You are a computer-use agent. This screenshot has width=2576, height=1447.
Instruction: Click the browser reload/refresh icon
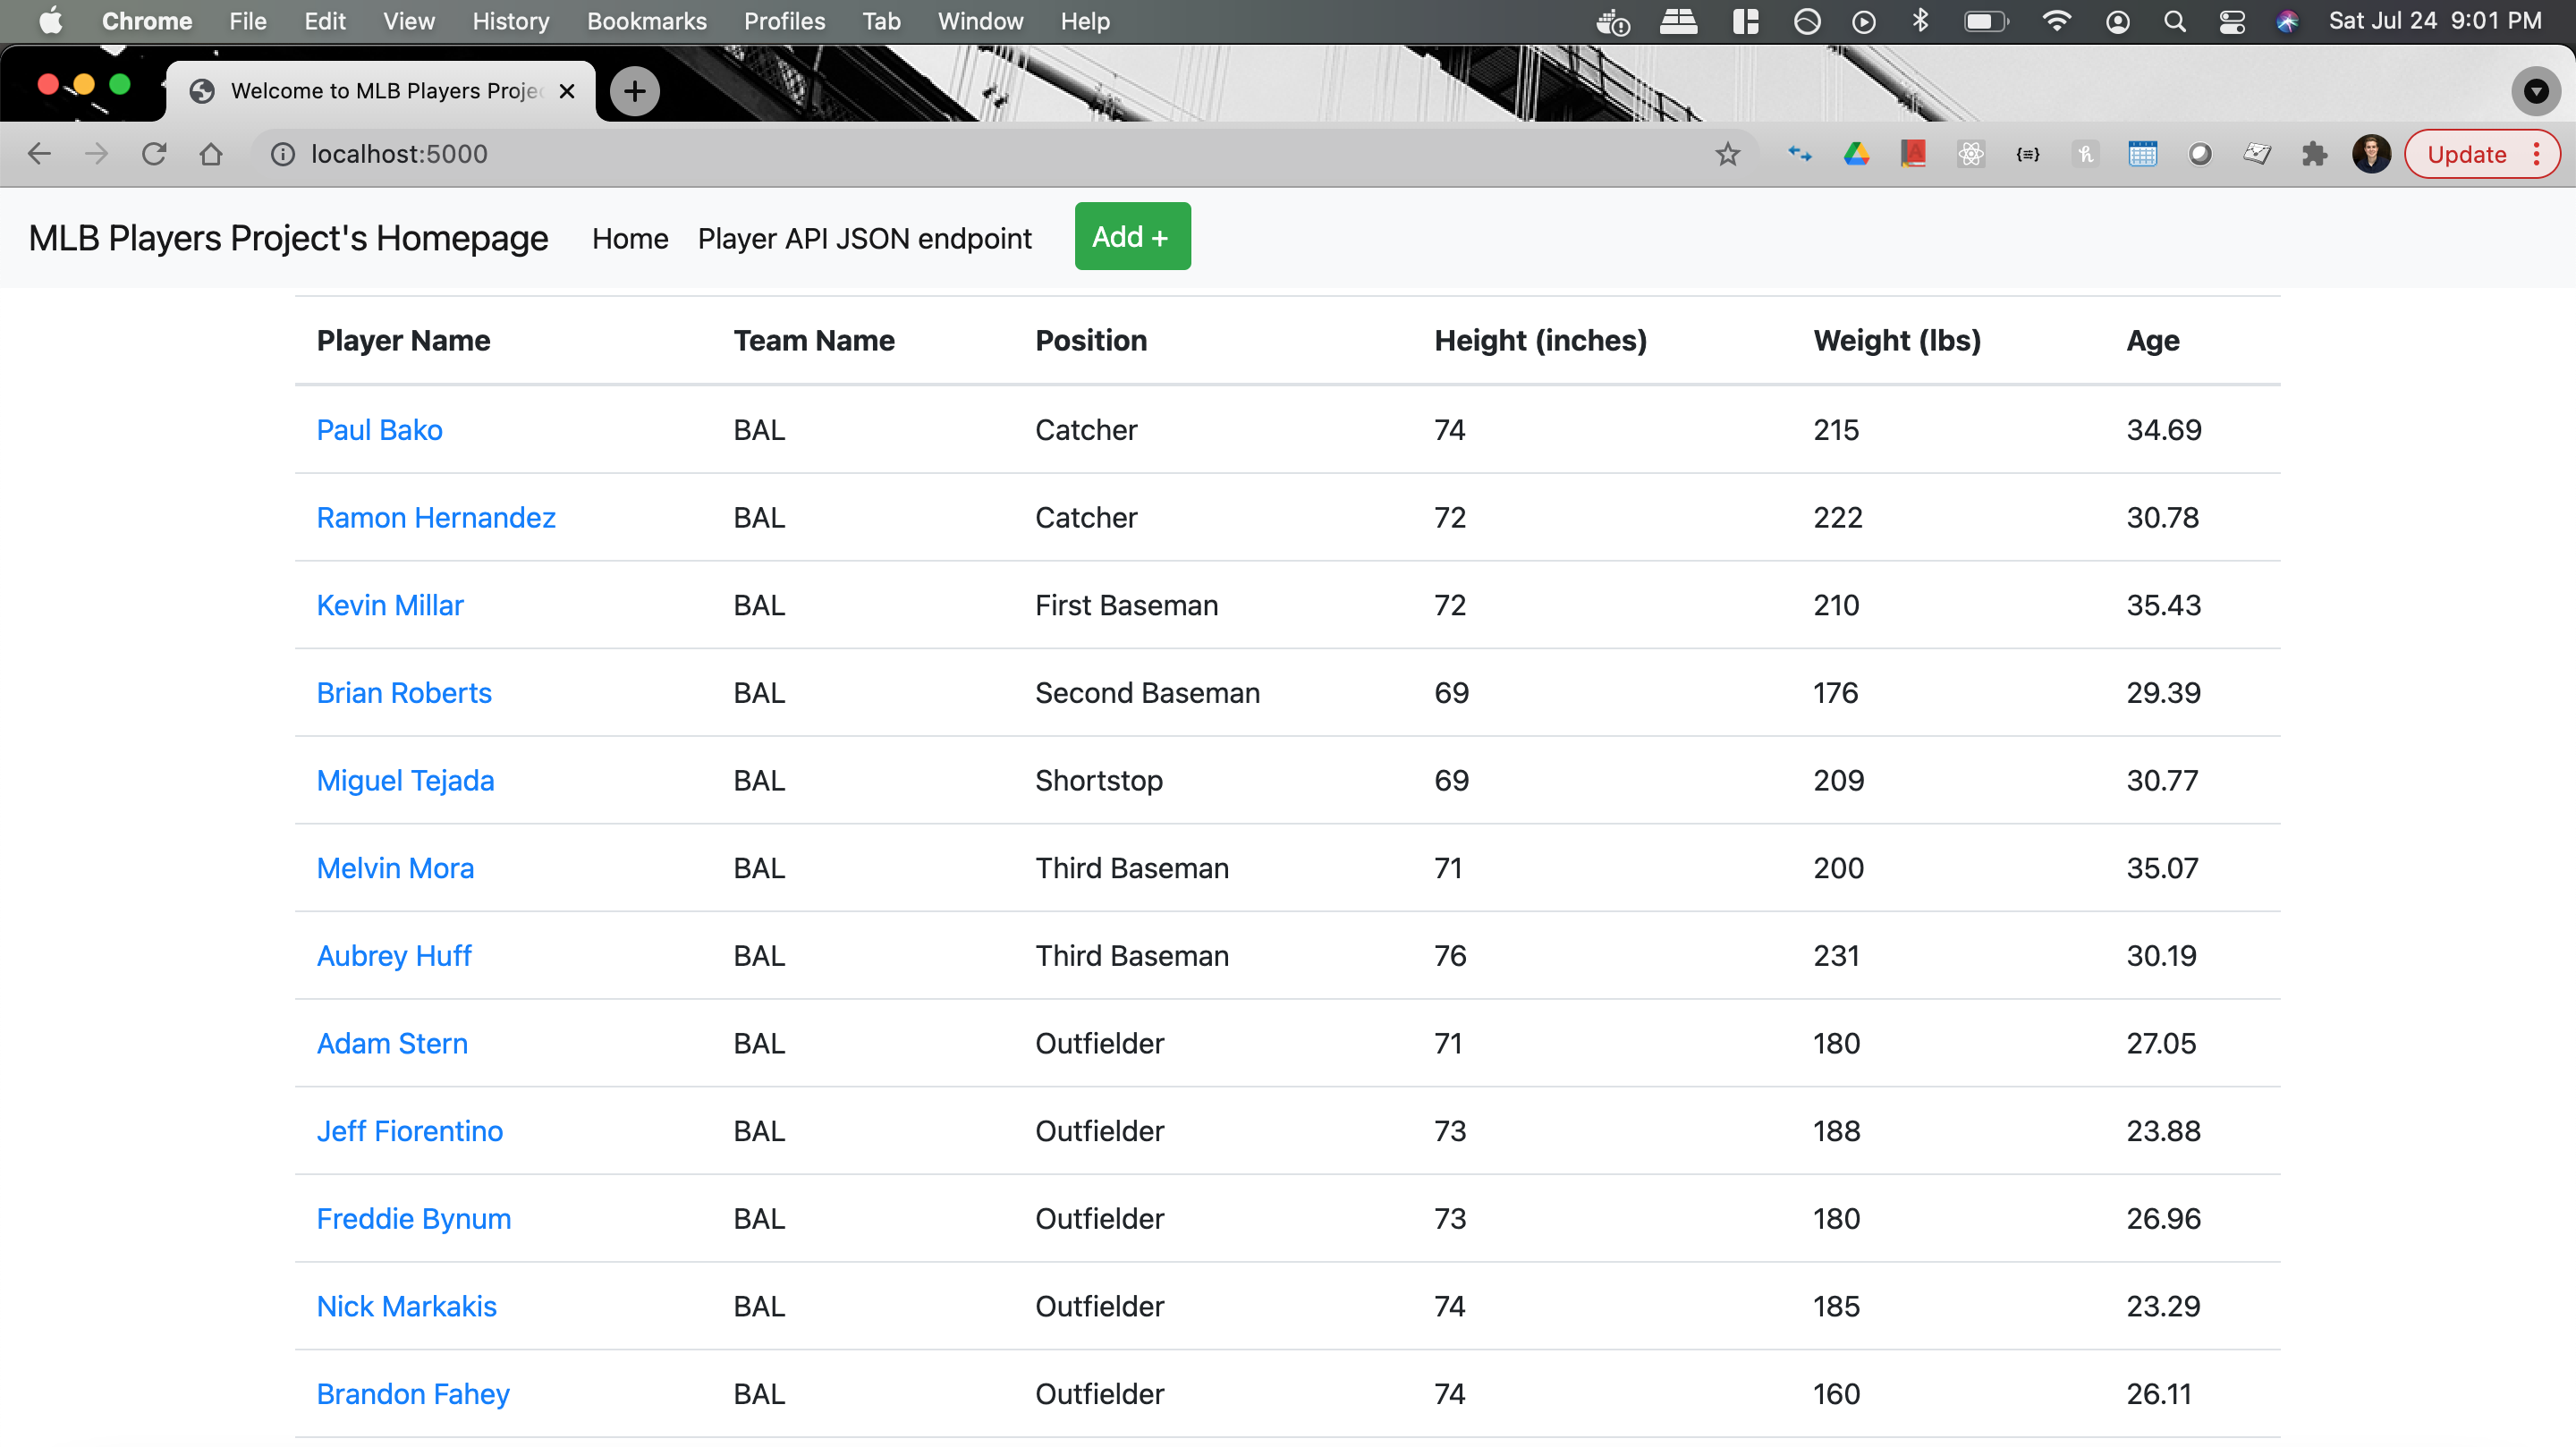coord(156,154)
